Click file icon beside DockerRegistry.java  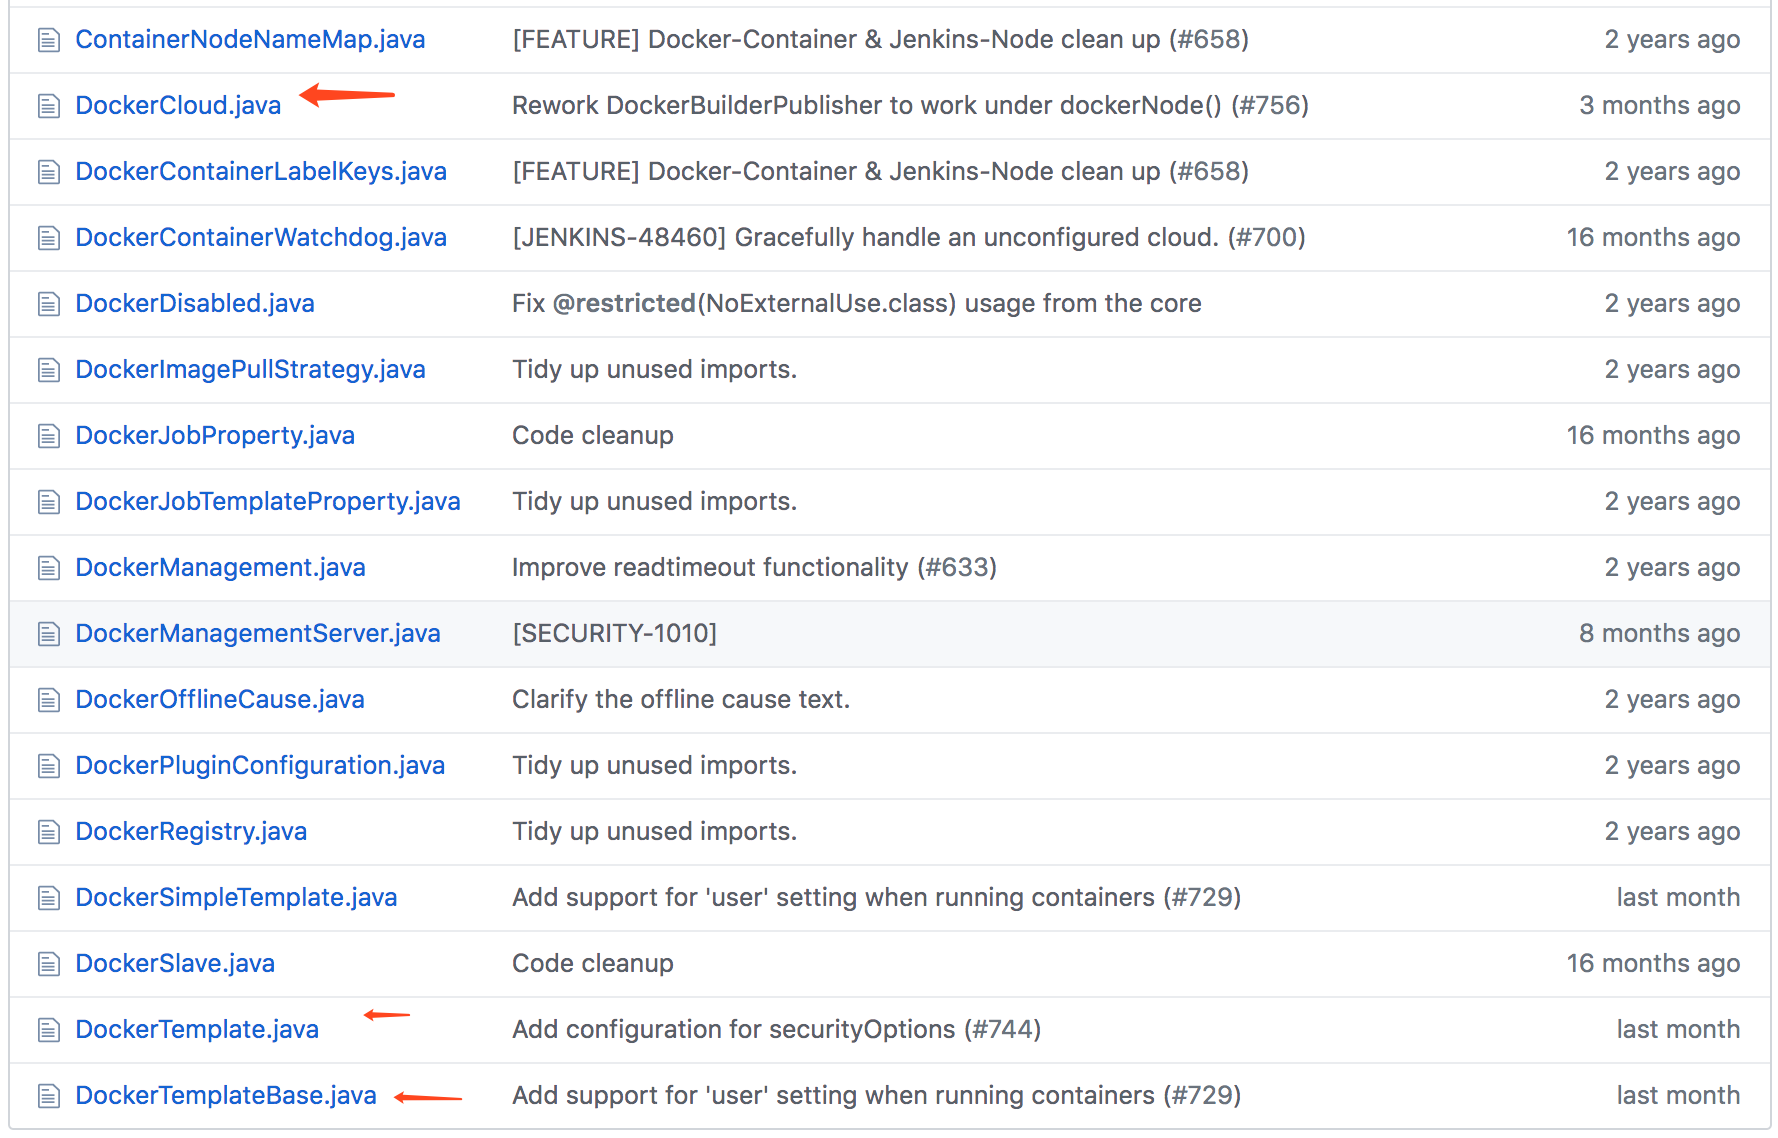tap(48, 832)
